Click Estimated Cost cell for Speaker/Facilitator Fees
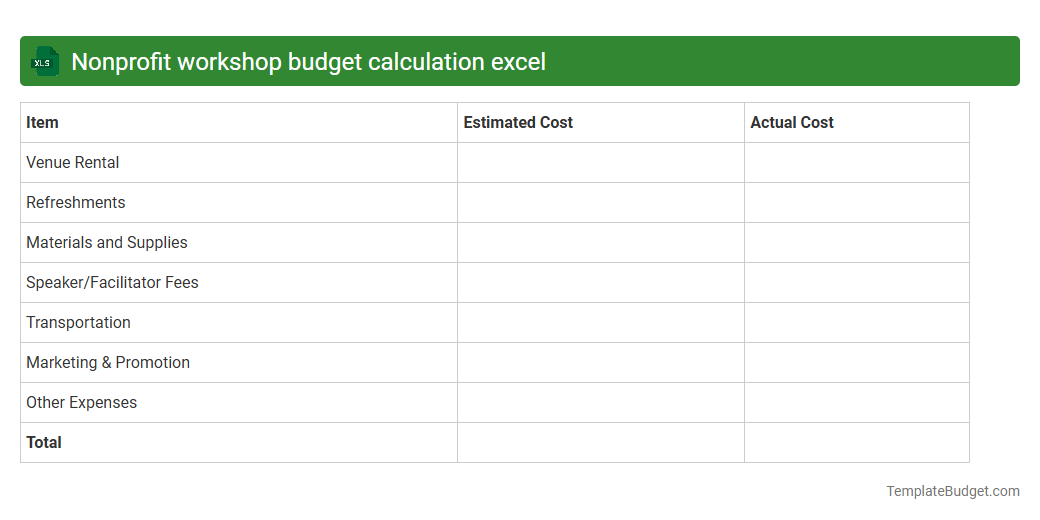 pyautogui.click(x=601, y=283)
